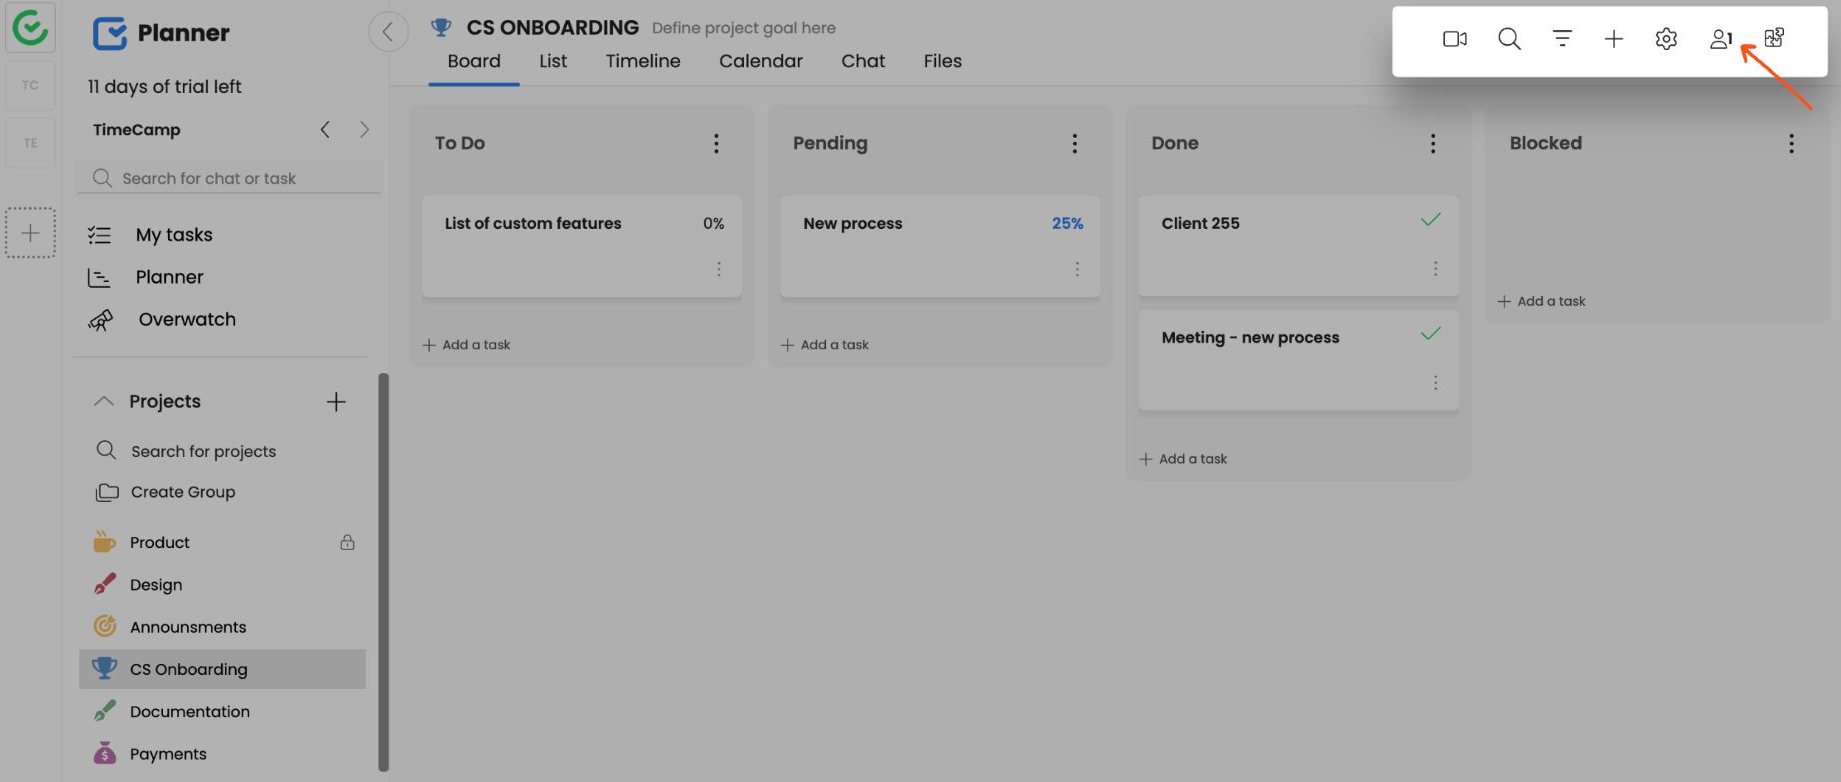Image resolution: width=1841 pixels, height=782 pixels.
Task: Toggle the Client 255 completion checkmark
Action: [x=1431, y=220]
